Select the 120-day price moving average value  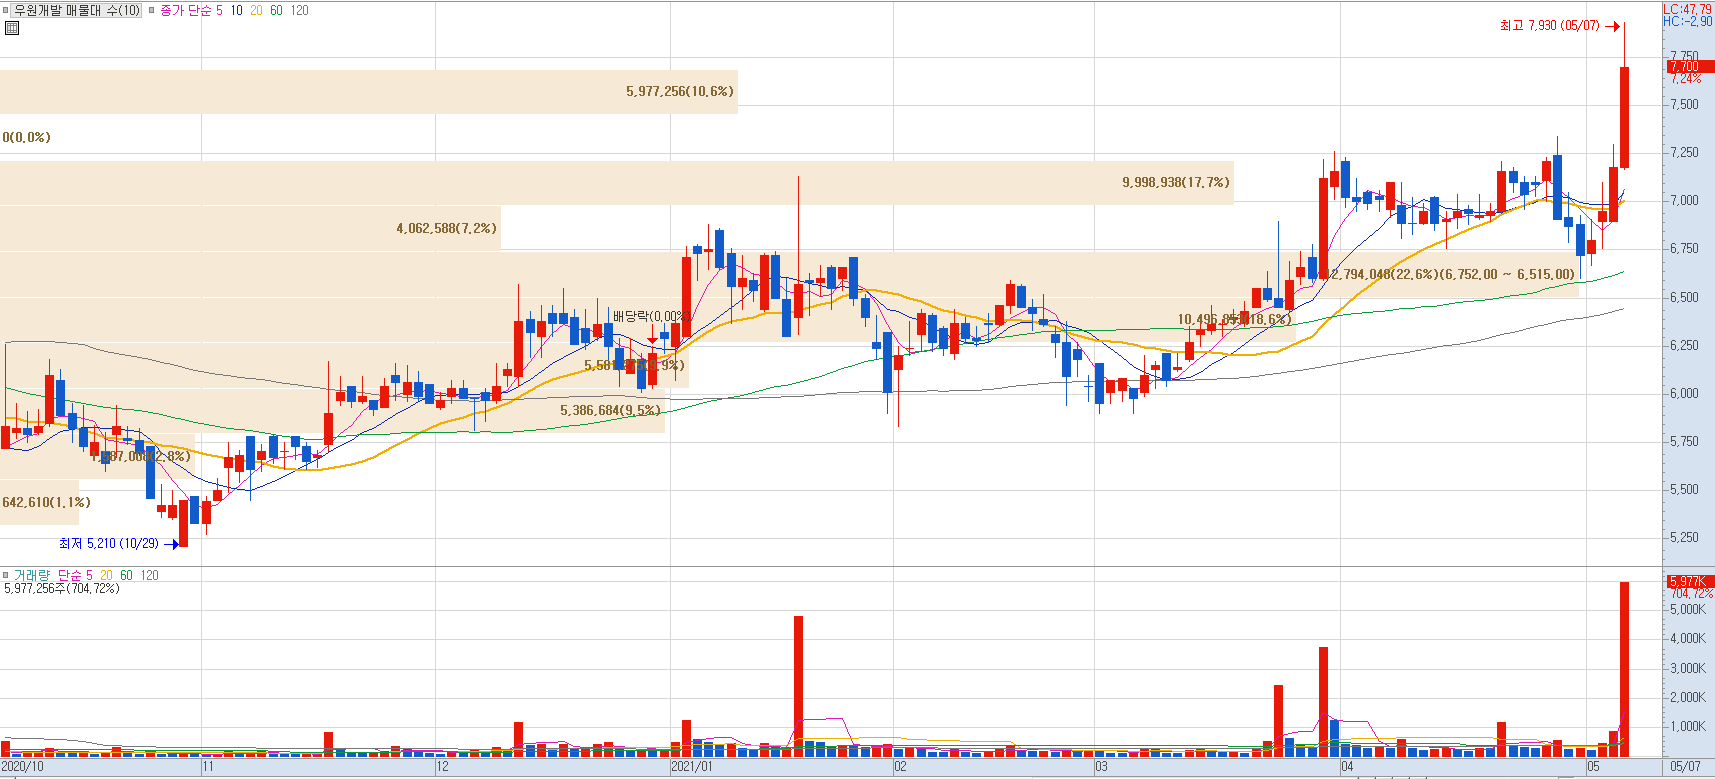299,10
